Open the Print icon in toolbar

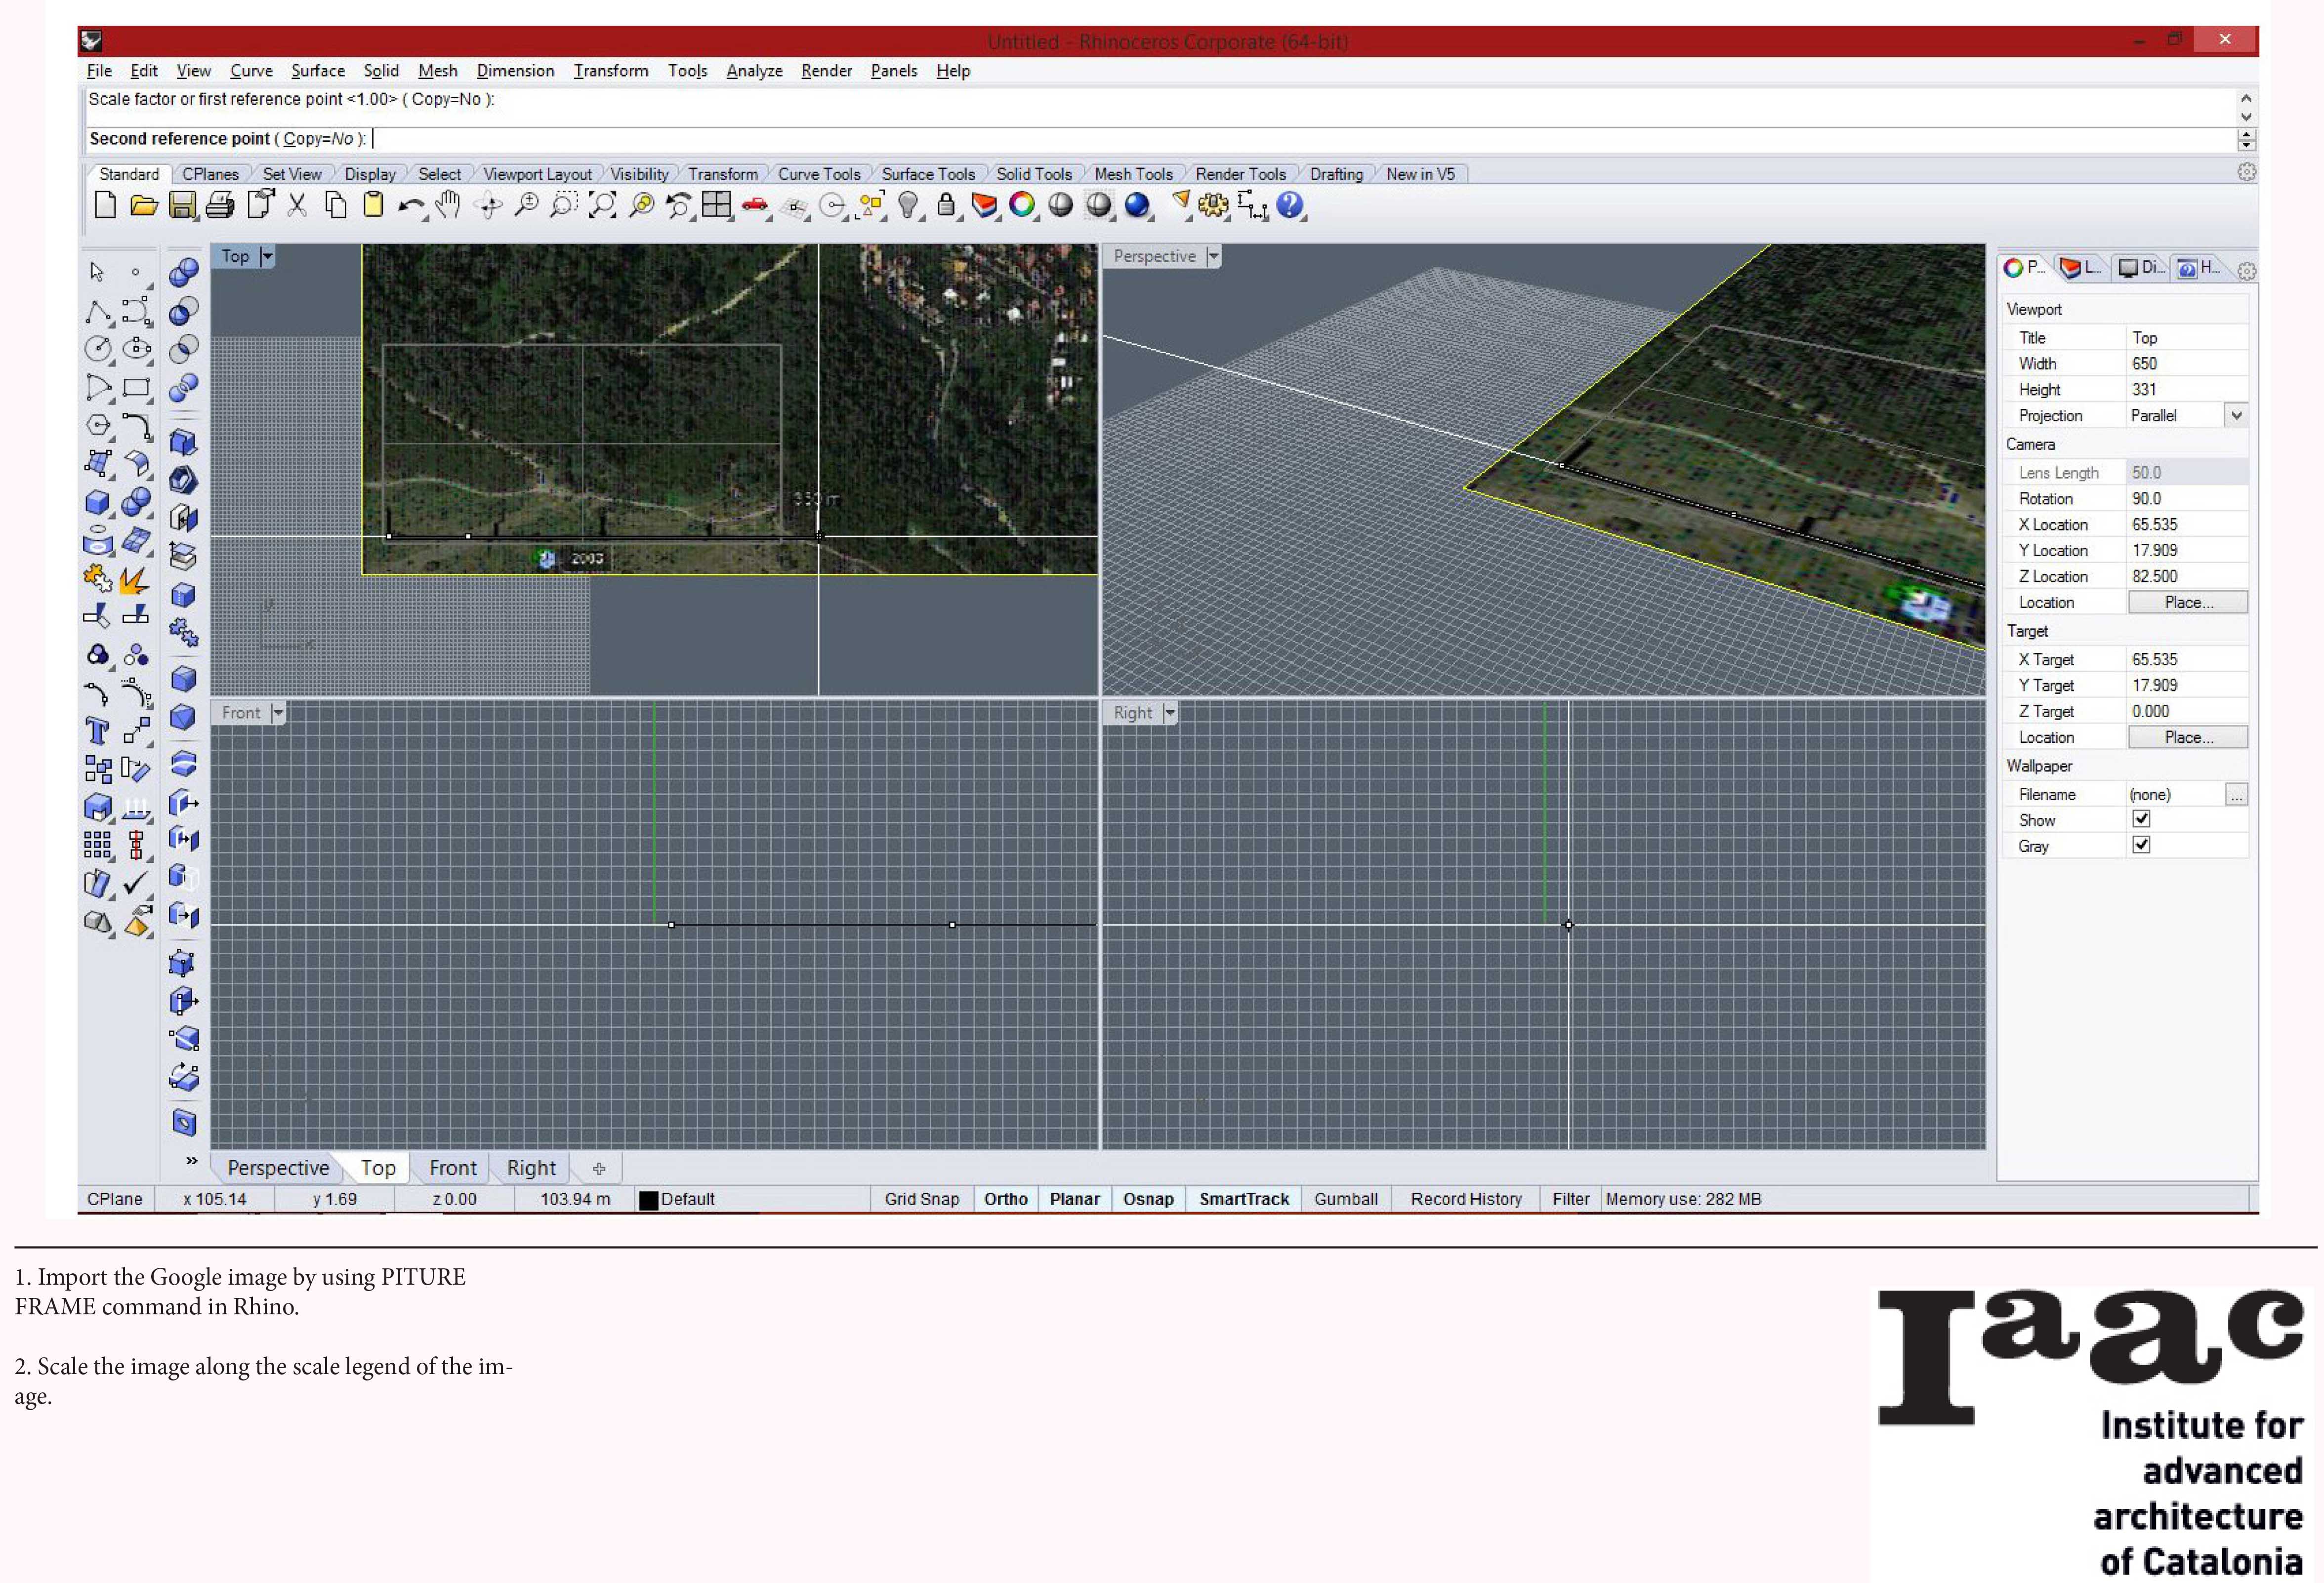click(220, 206)
